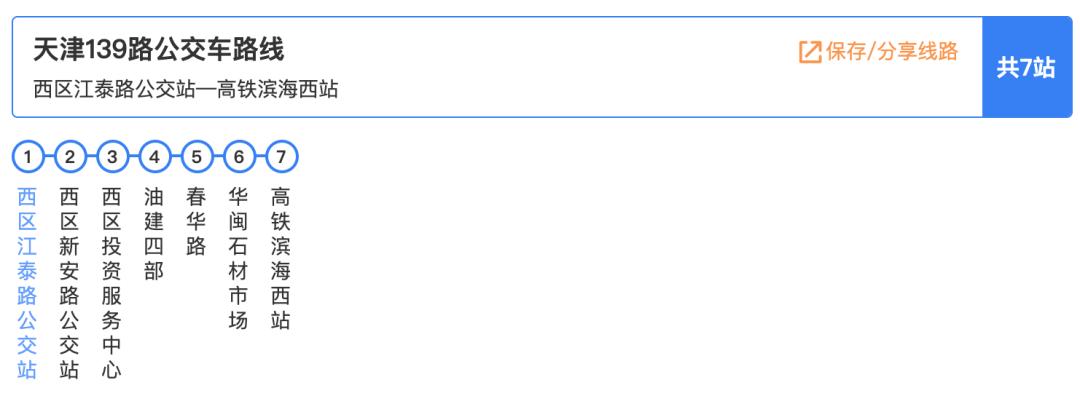Viewport: 1080px width, 412px height.
Task: Select station circle number 6
Action: coord(239,157)
